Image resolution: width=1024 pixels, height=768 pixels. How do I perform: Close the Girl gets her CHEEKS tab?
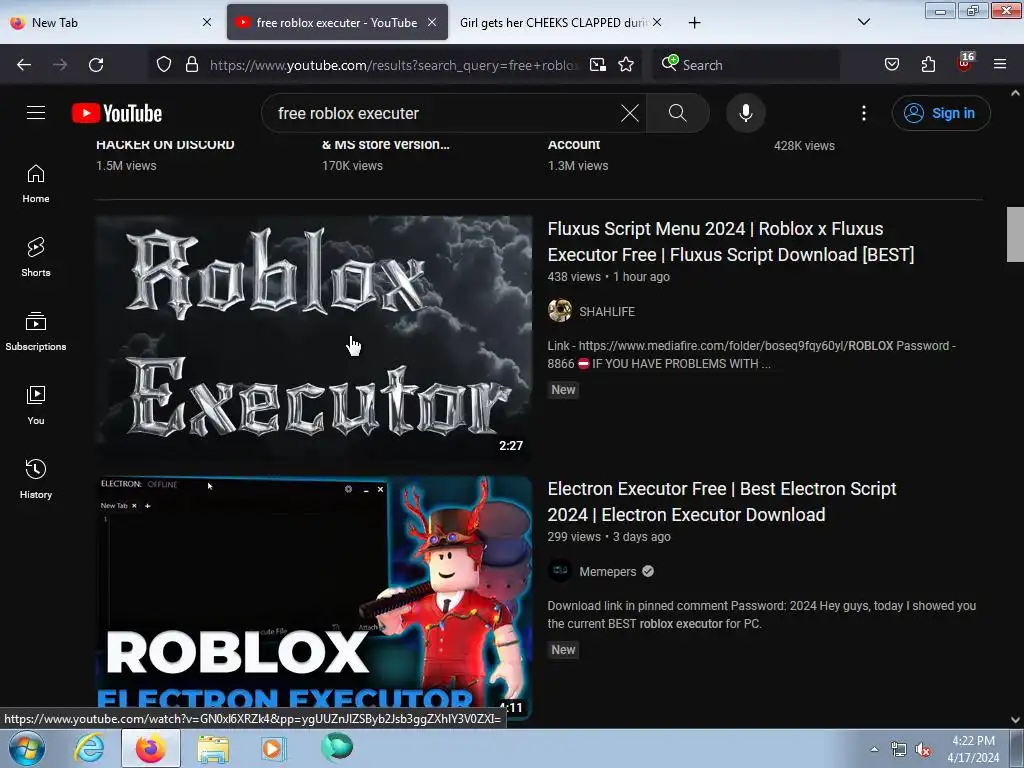(657, 22)
